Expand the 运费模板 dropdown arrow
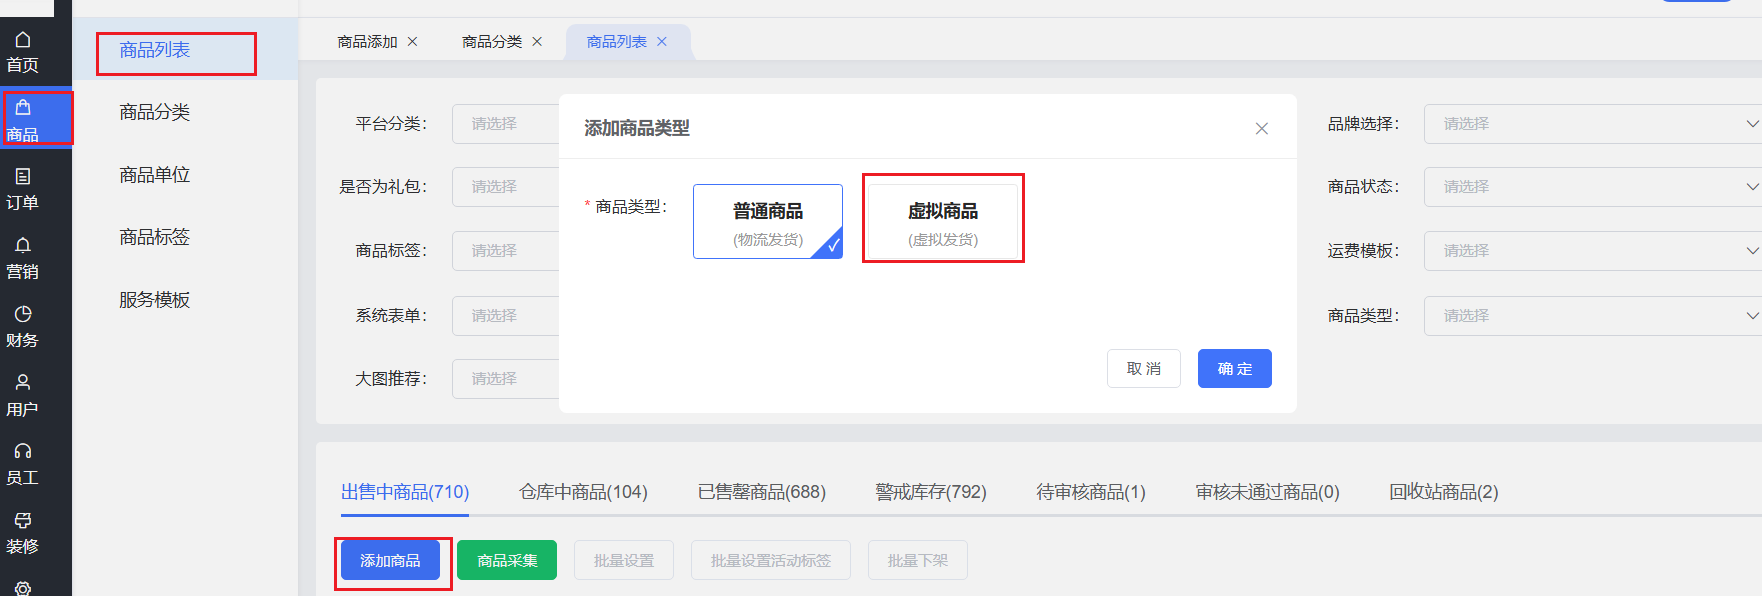 1752,251
